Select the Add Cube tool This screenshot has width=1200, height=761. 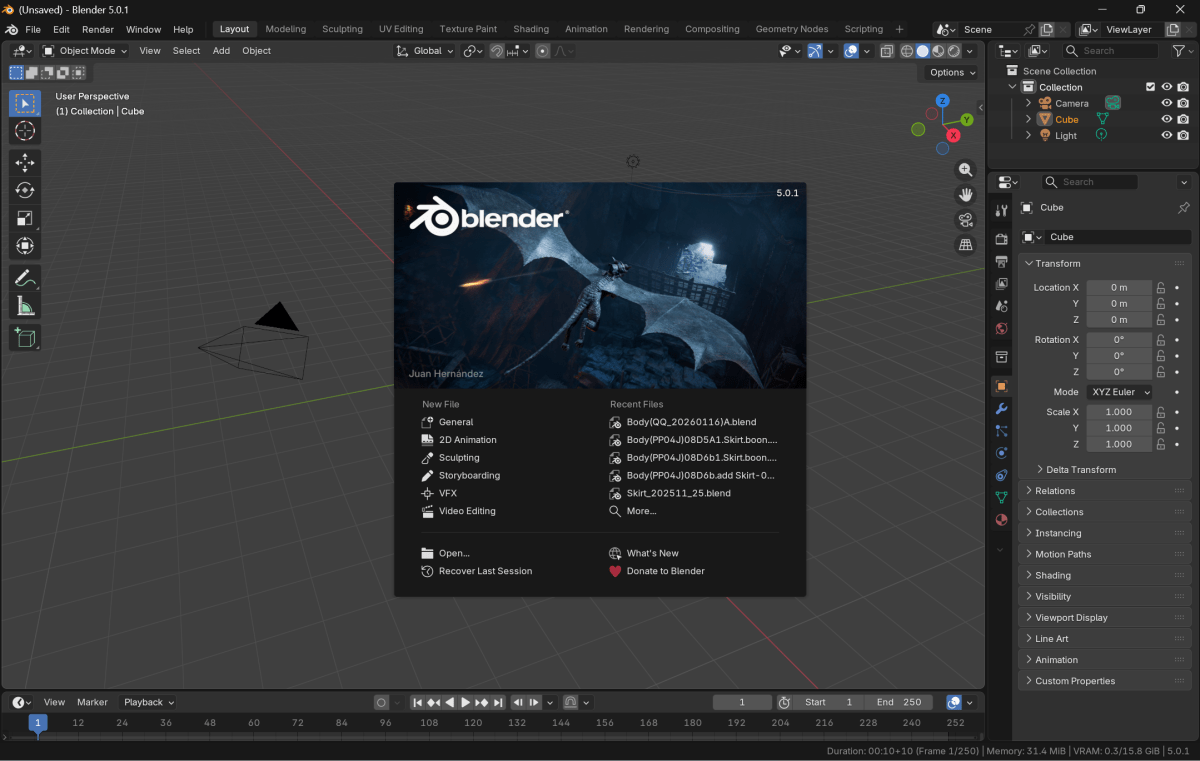[x=25, y=339]
